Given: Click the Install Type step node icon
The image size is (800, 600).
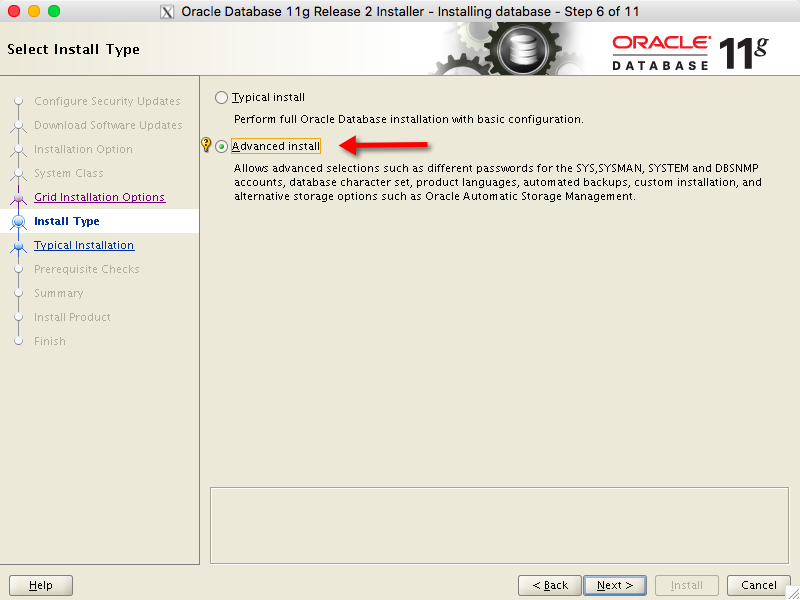Looking at the screenshot, I should (x=18, y=221).
